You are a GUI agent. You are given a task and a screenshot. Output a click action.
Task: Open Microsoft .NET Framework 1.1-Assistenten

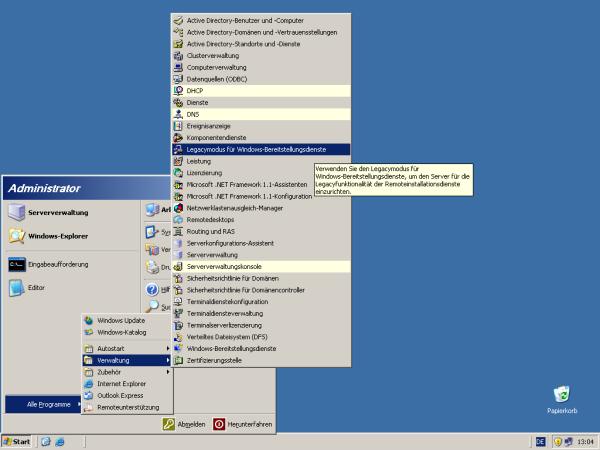(261, 184)
